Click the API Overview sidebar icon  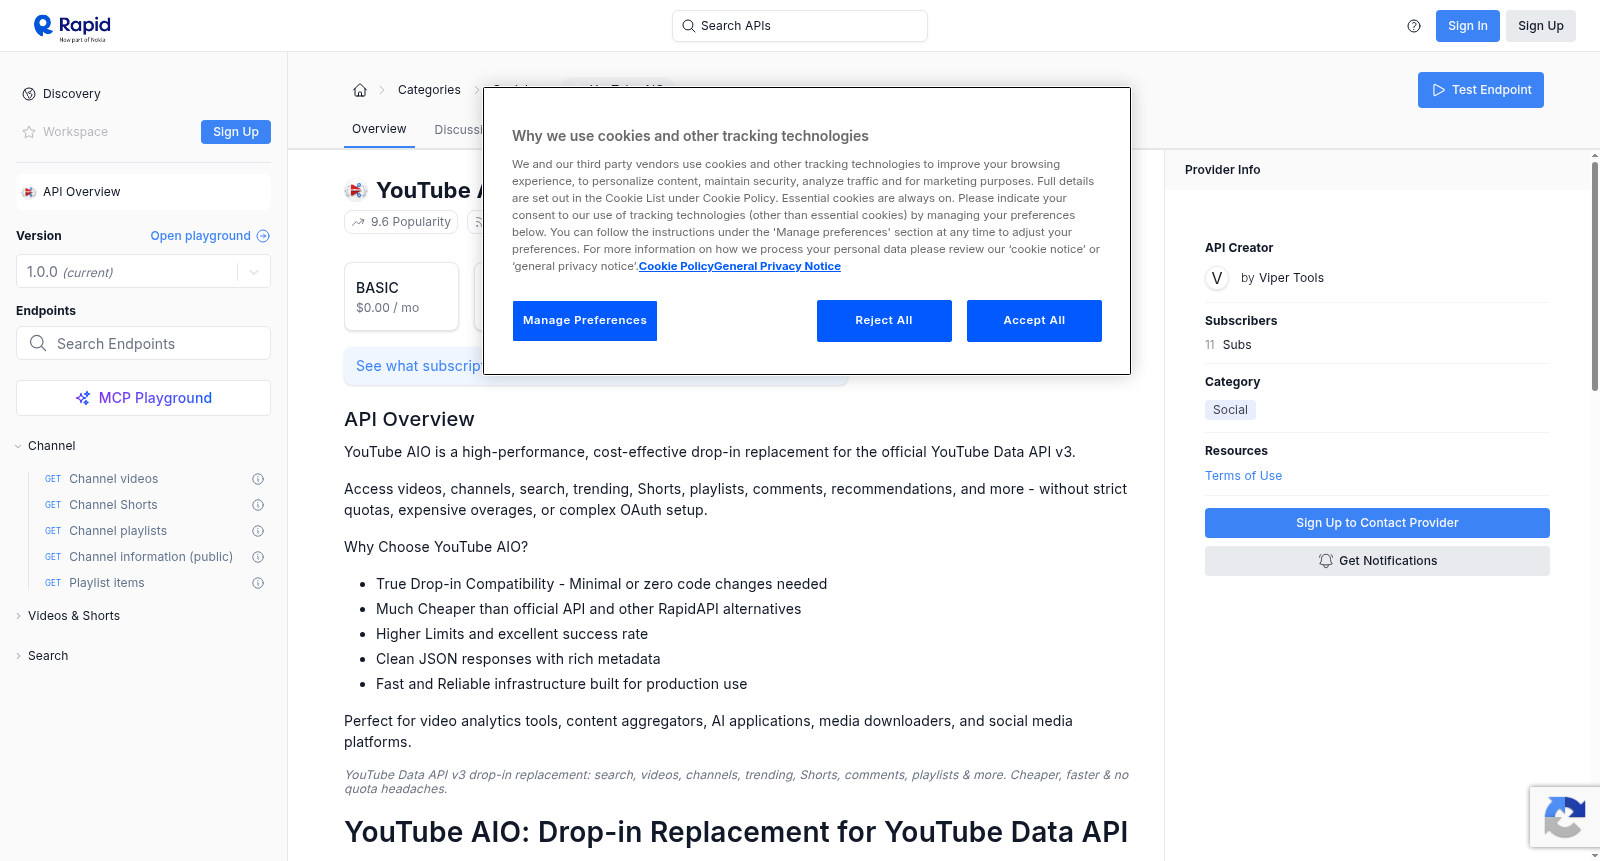[29, 192]
